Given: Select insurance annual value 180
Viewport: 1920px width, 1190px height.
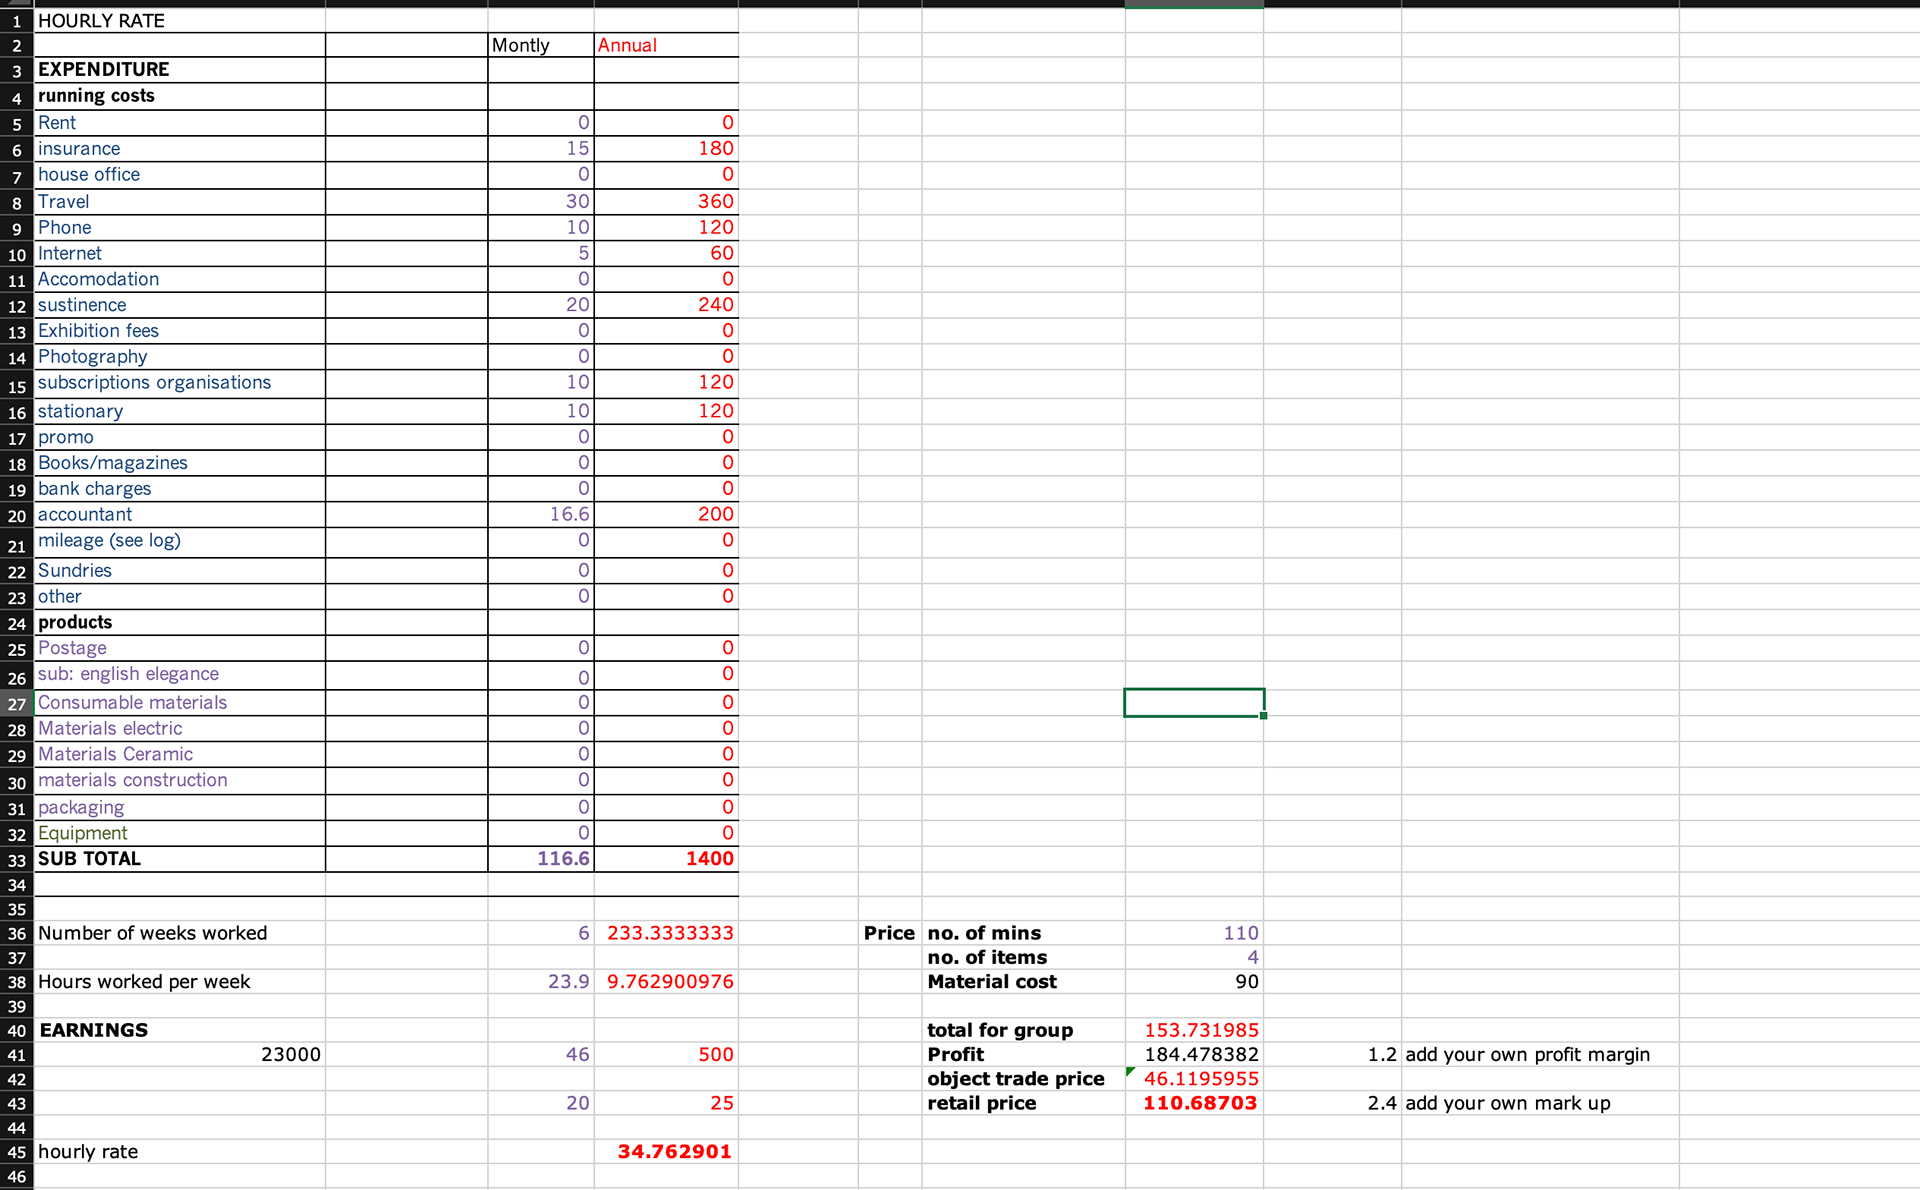Looking at the screenshot, I should point(666,148).
